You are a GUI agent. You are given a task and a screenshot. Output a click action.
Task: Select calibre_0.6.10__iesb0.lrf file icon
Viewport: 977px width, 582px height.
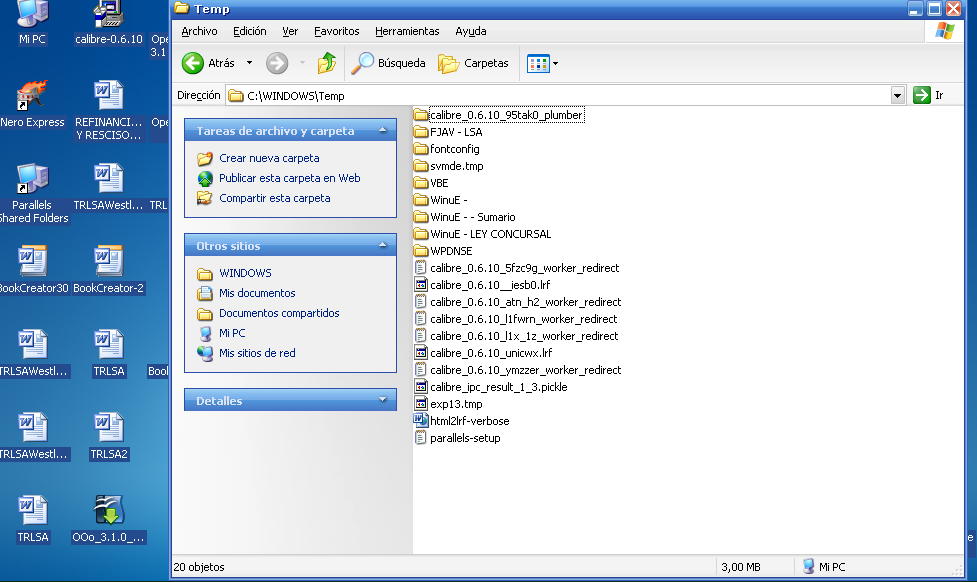click(421, 285)
